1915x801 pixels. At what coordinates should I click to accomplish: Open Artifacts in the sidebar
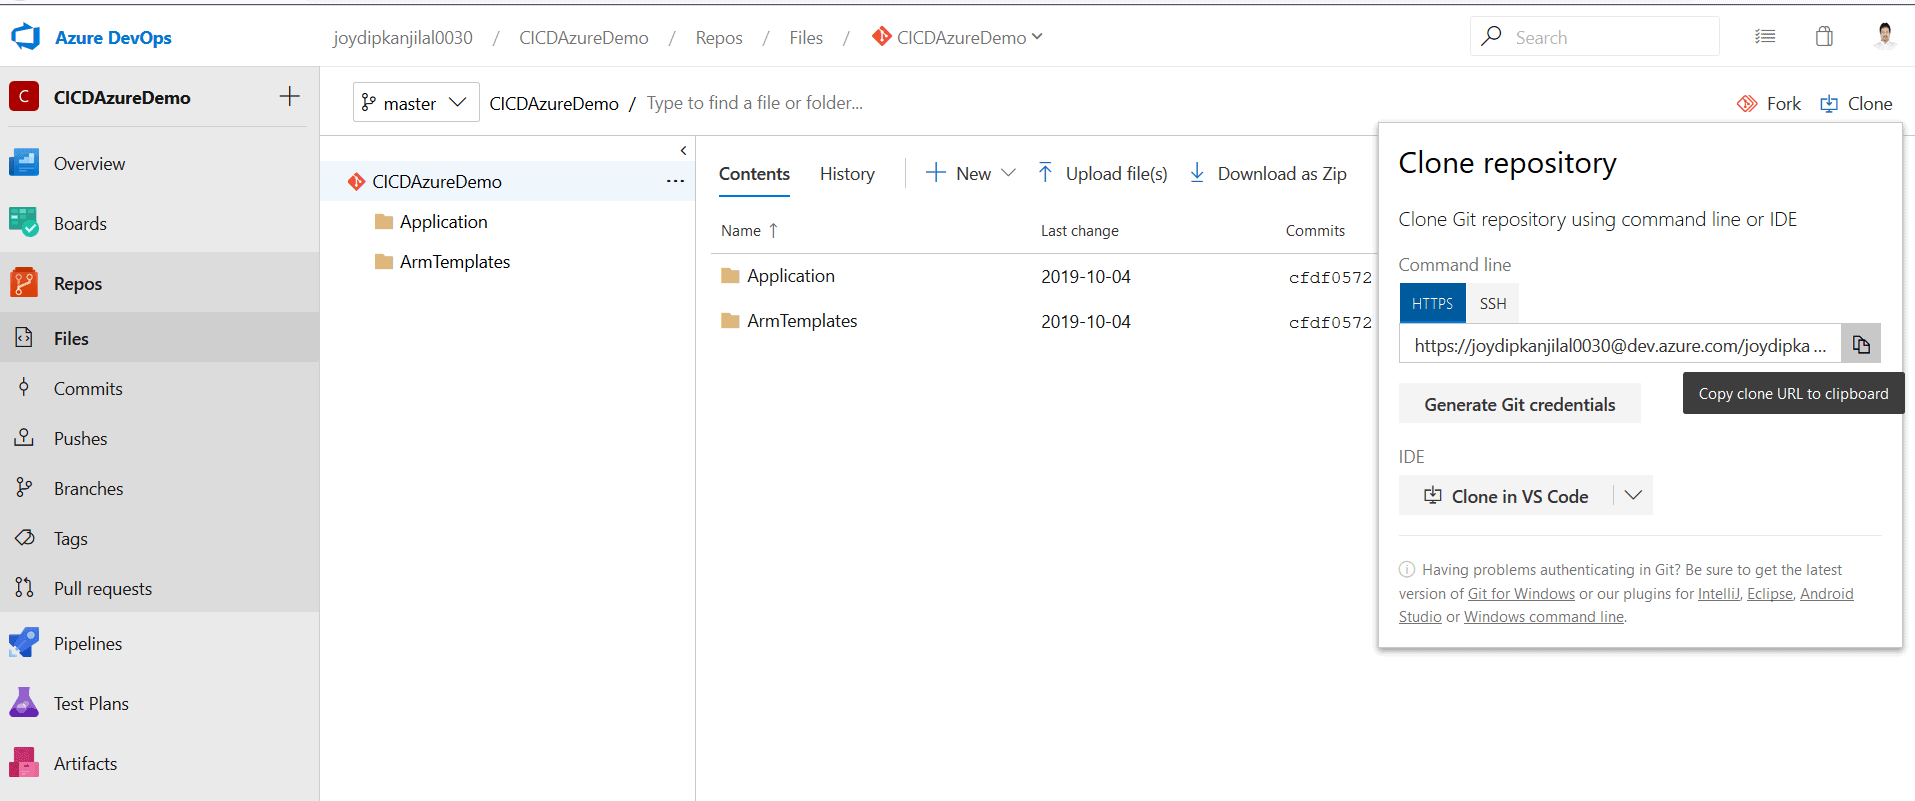pos(160,763)
